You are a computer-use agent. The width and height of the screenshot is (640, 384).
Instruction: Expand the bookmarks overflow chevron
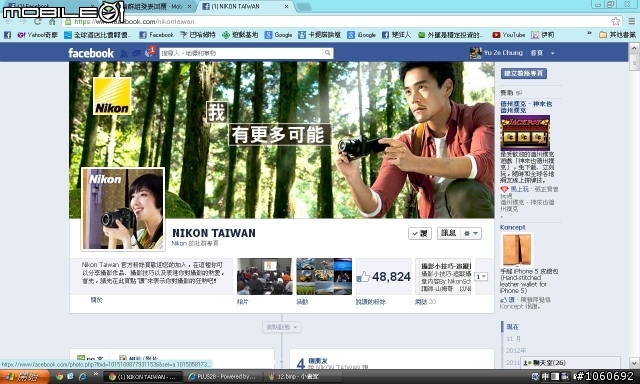pos(589,34)
